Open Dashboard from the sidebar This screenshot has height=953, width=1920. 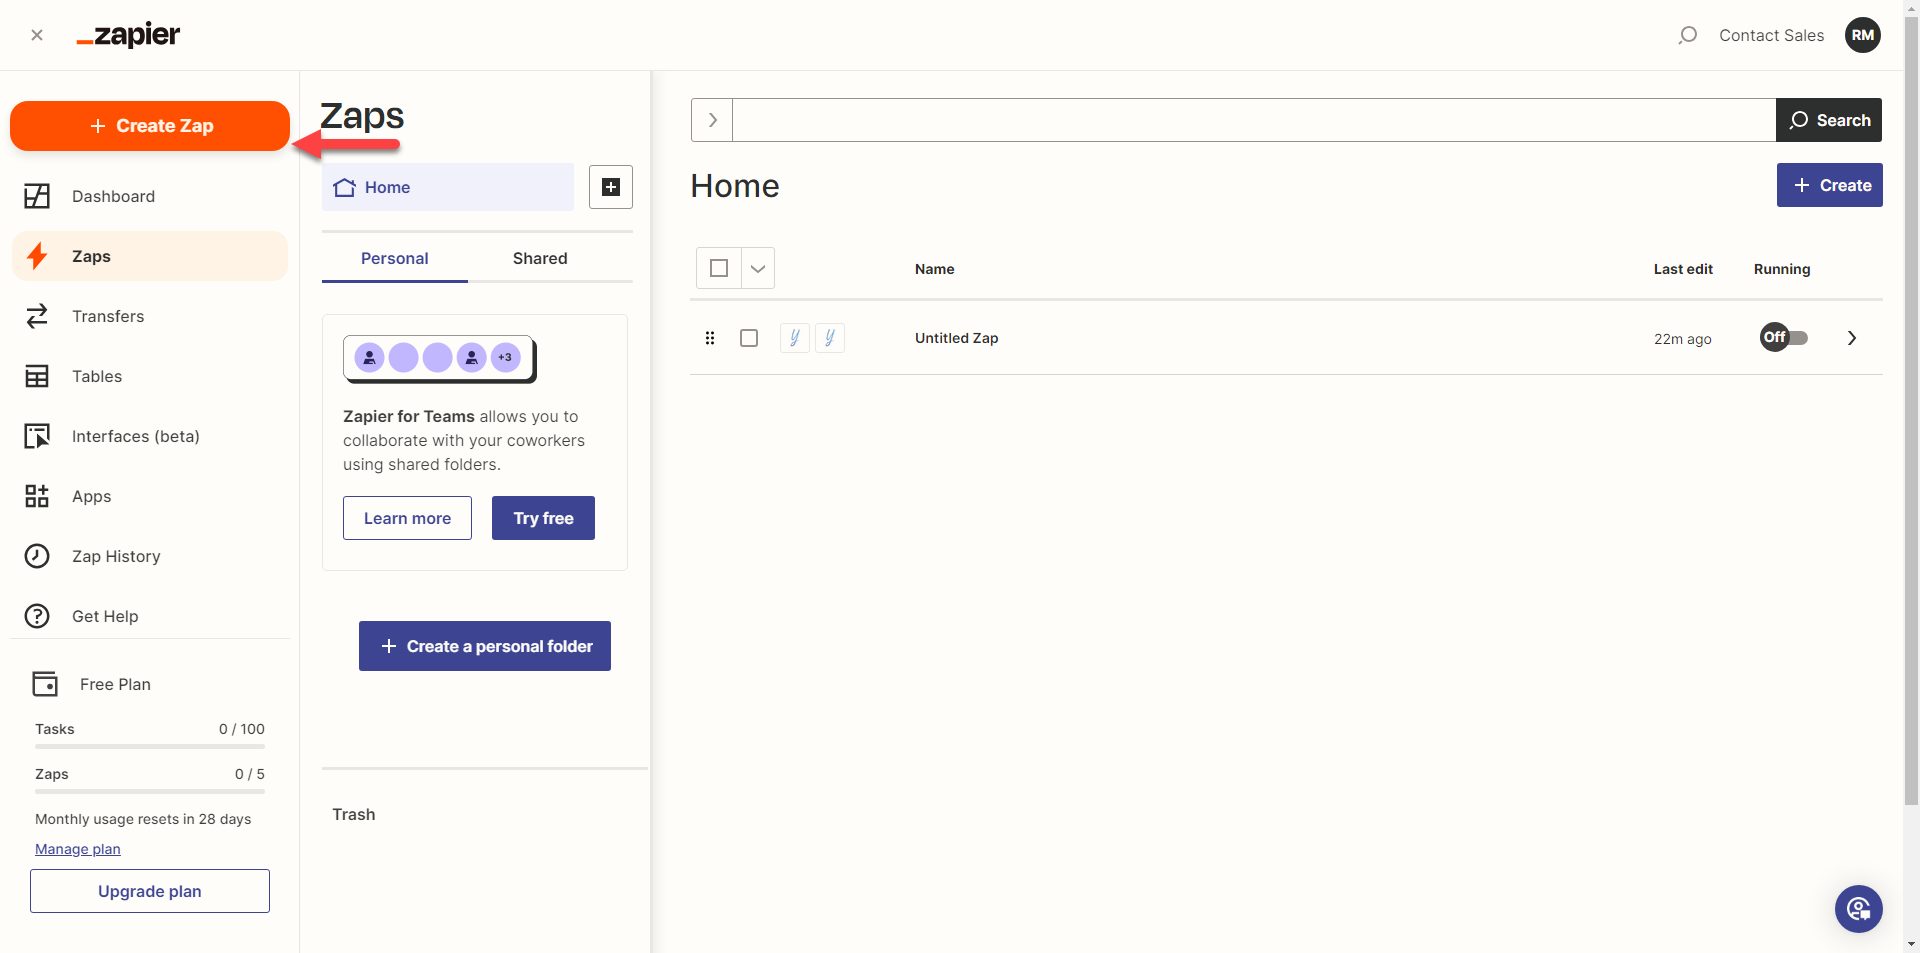click(150, 196)
